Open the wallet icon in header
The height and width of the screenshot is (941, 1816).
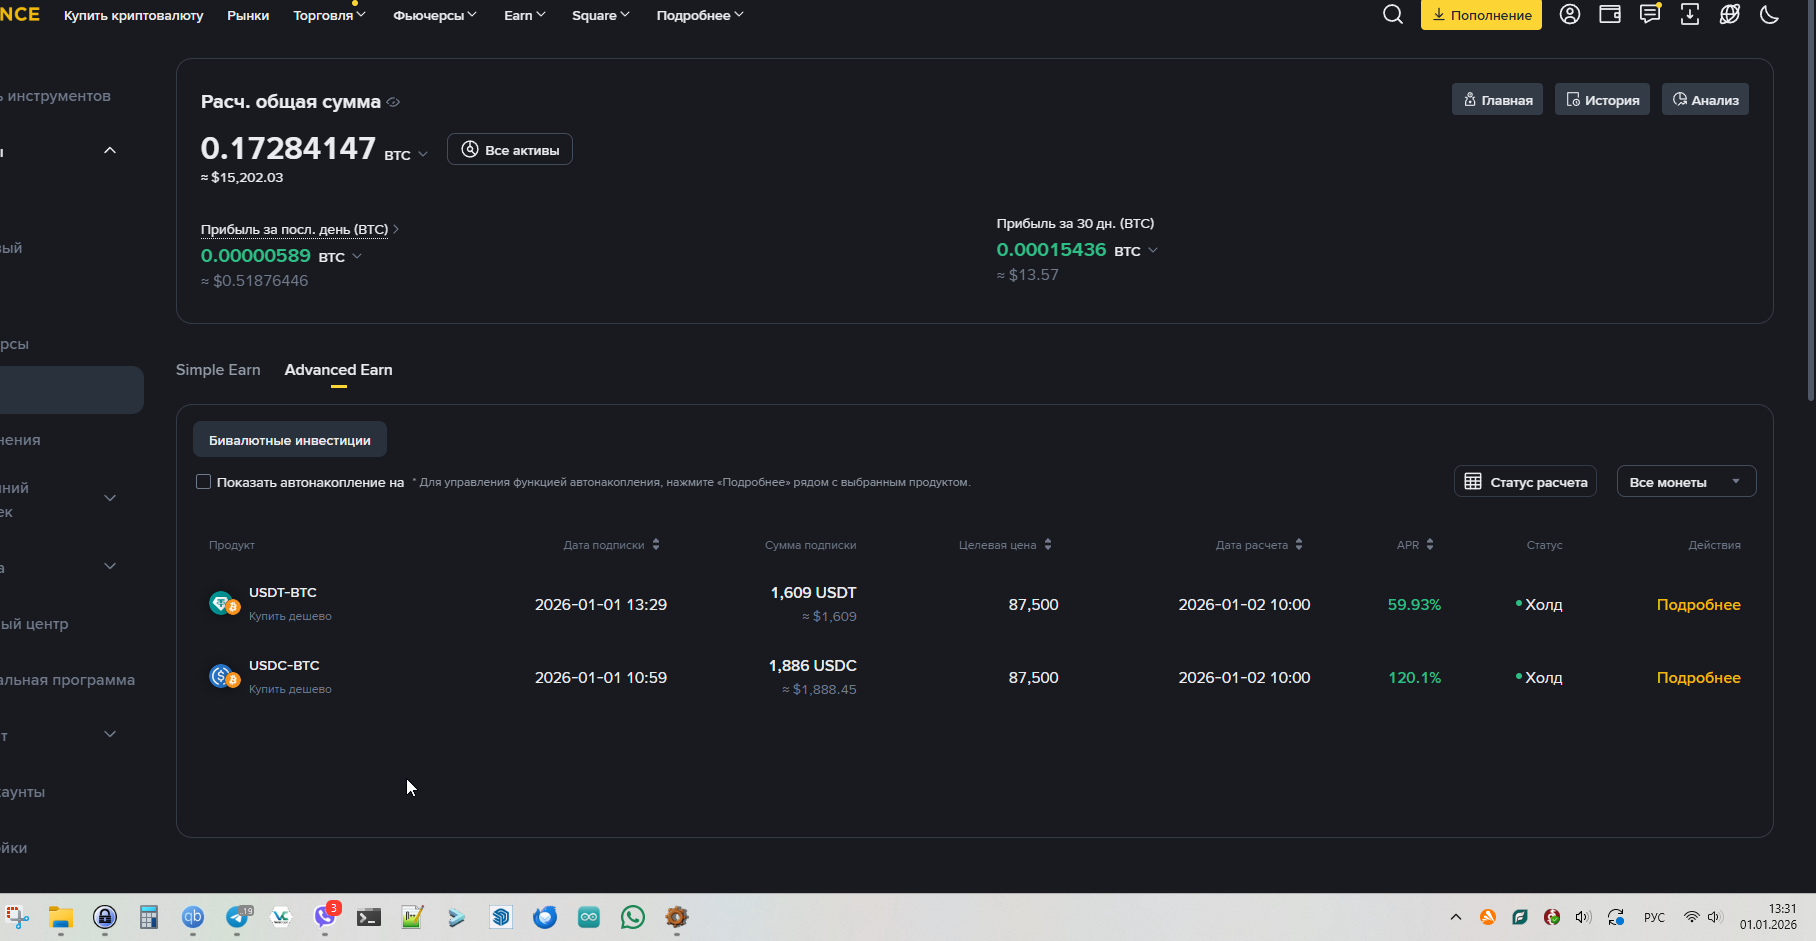pyautogui.click(x=1610, y=14)
